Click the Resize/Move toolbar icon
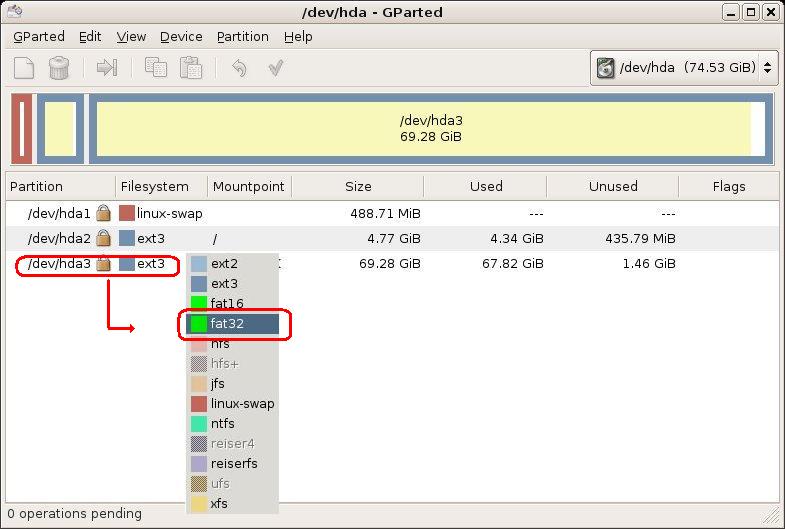The width and height of the screenshot is (785, 529). [107, 68]
